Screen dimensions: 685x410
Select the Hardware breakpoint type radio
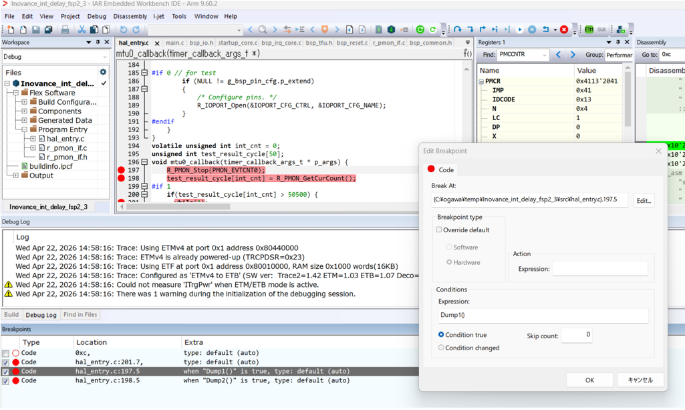point(449,262)
